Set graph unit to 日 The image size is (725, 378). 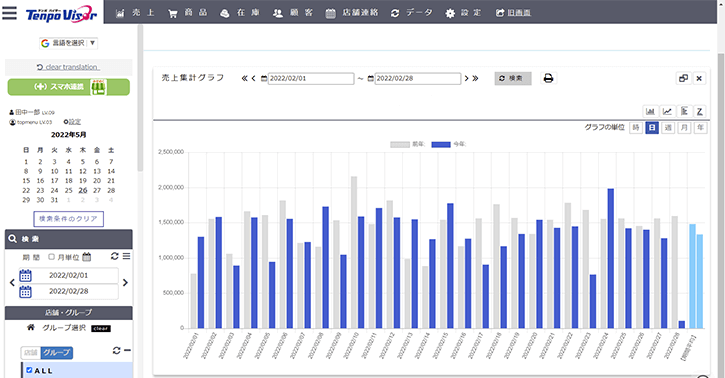[x=652, y=128]
